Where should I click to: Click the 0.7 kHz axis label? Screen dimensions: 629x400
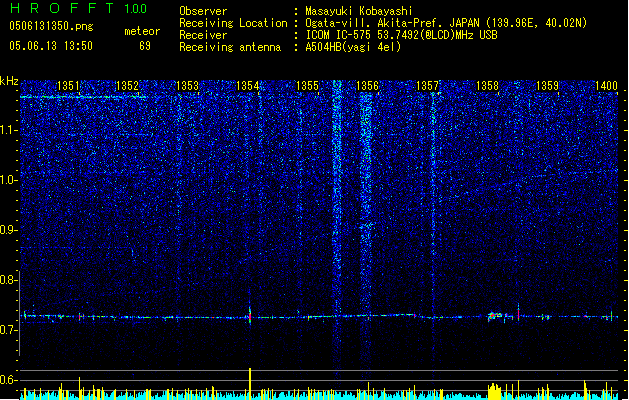(9, 330)
